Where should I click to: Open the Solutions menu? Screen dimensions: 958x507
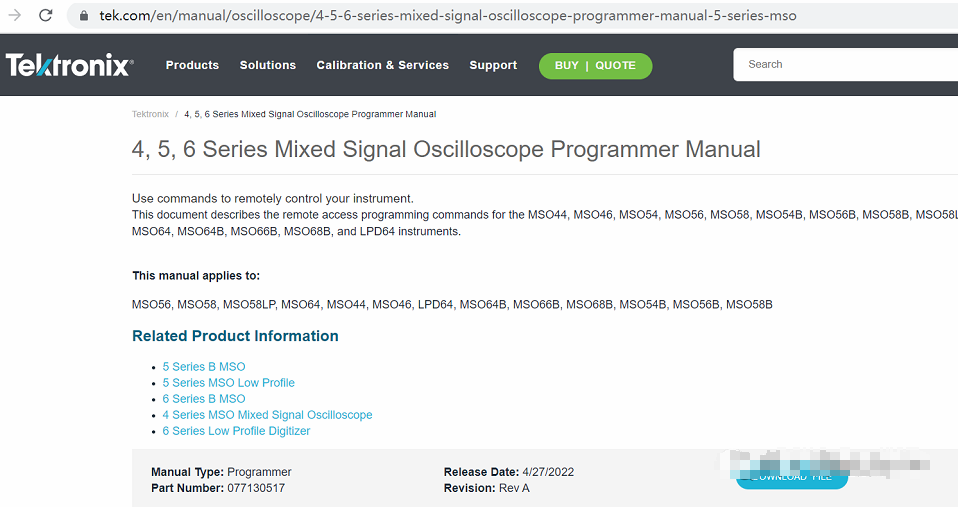[x=267, y=65]
